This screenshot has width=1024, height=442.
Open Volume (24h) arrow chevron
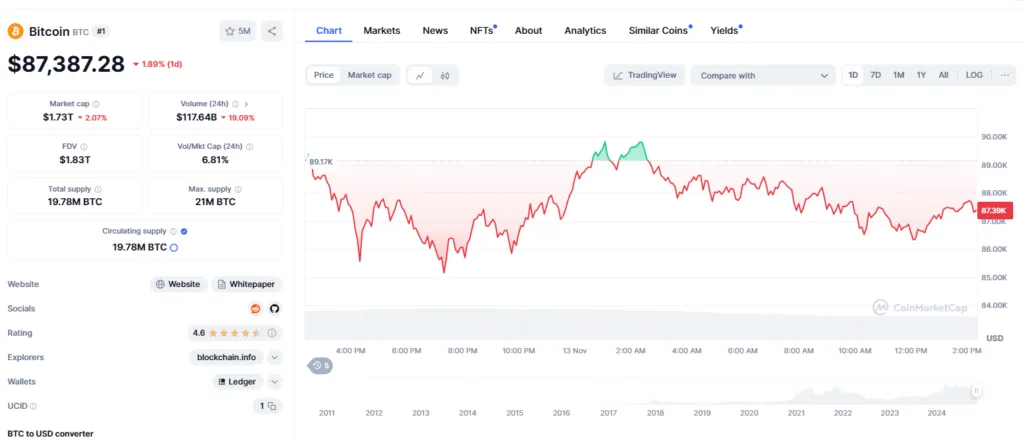point(246,104)
